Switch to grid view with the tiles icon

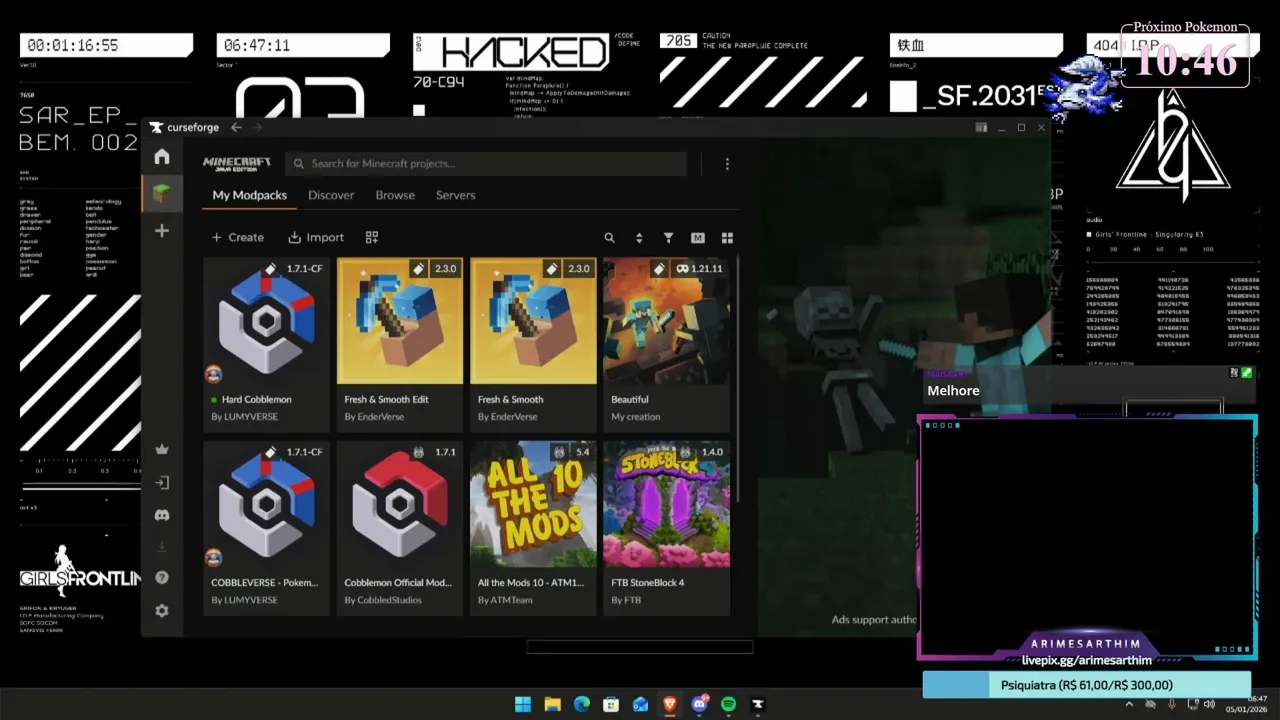(x=727, y=238)
